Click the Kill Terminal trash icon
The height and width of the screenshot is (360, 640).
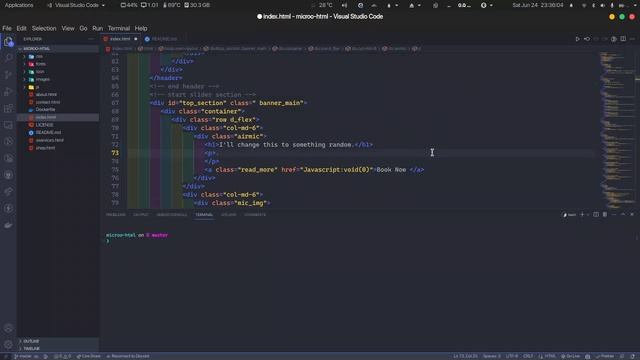coord(605,215)
